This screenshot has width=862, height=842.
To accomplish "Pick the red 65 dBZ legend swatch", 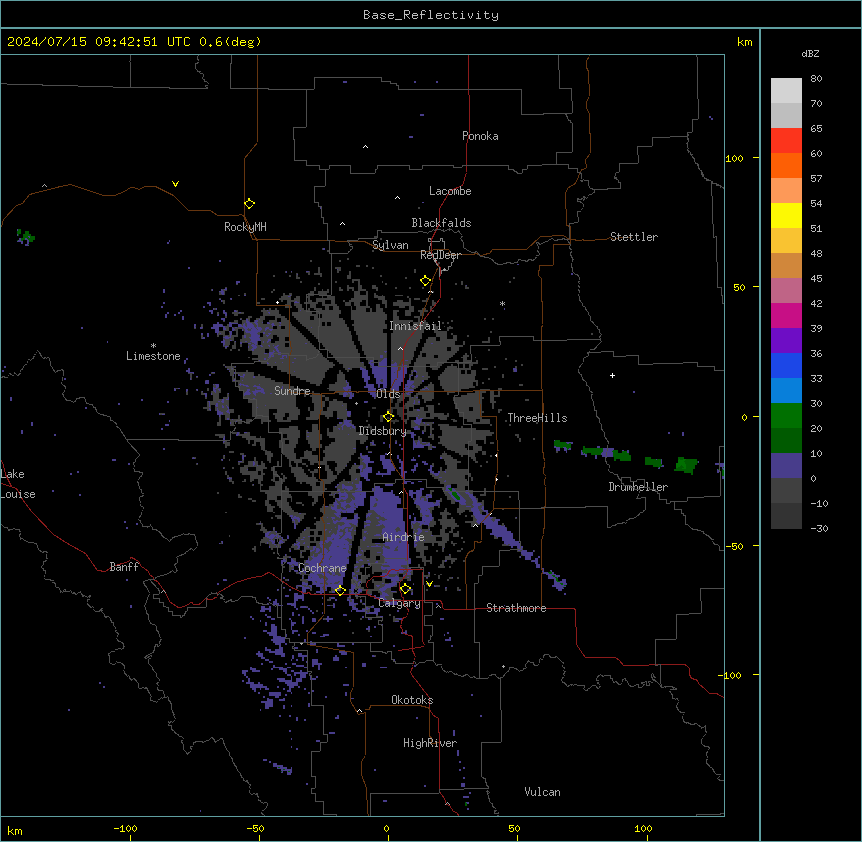I will pyautogui.click(x=786, y=140).
